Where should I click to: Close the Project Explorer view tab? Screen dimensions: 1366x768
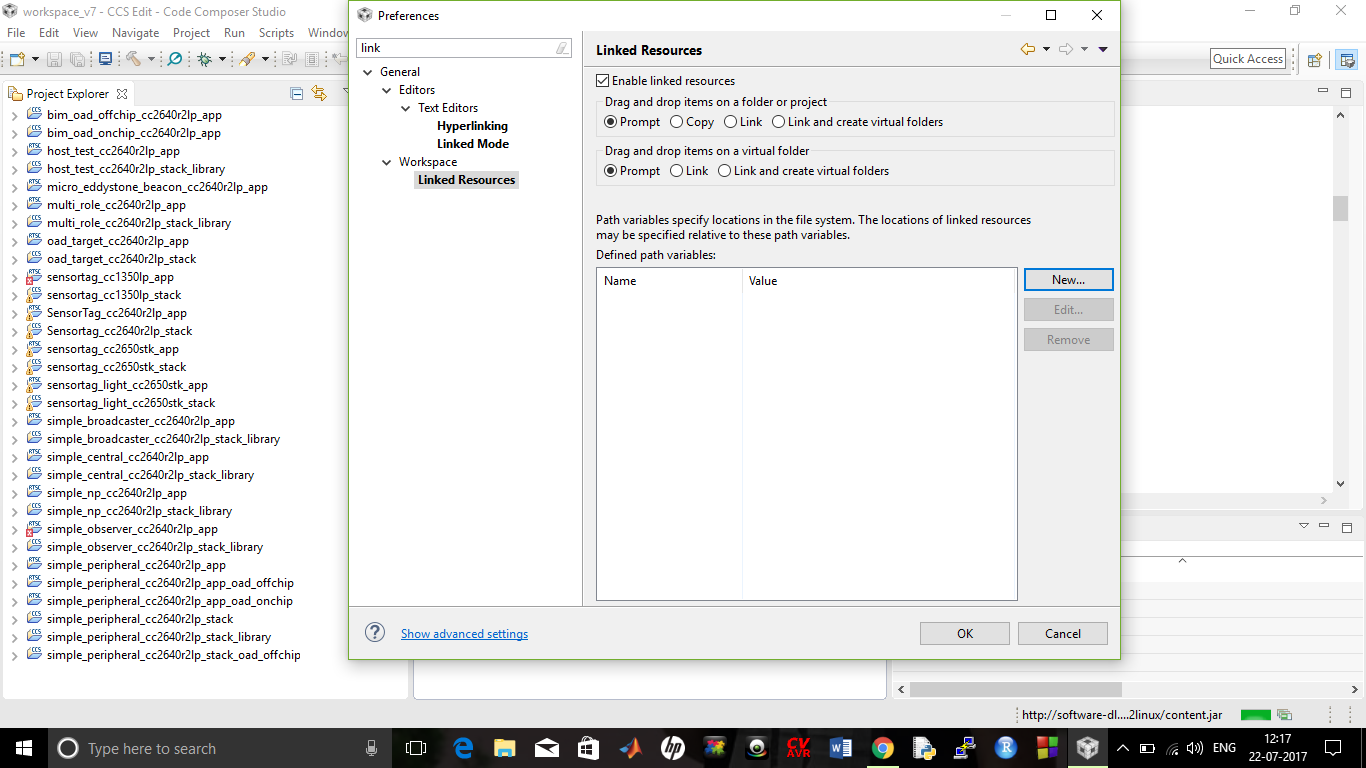pos(122,94)
